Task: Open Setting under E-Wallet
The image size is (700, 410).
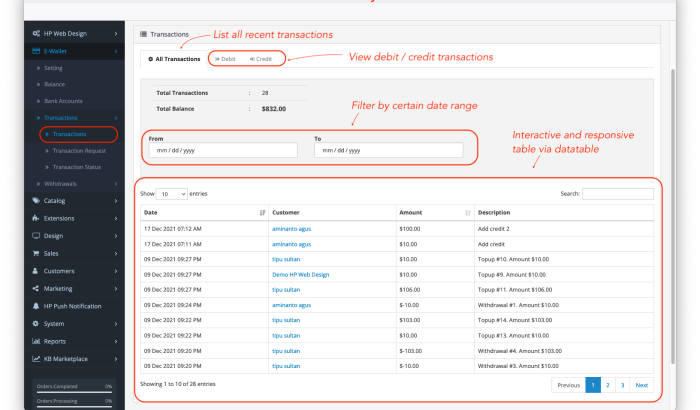Action: point(53,68)
